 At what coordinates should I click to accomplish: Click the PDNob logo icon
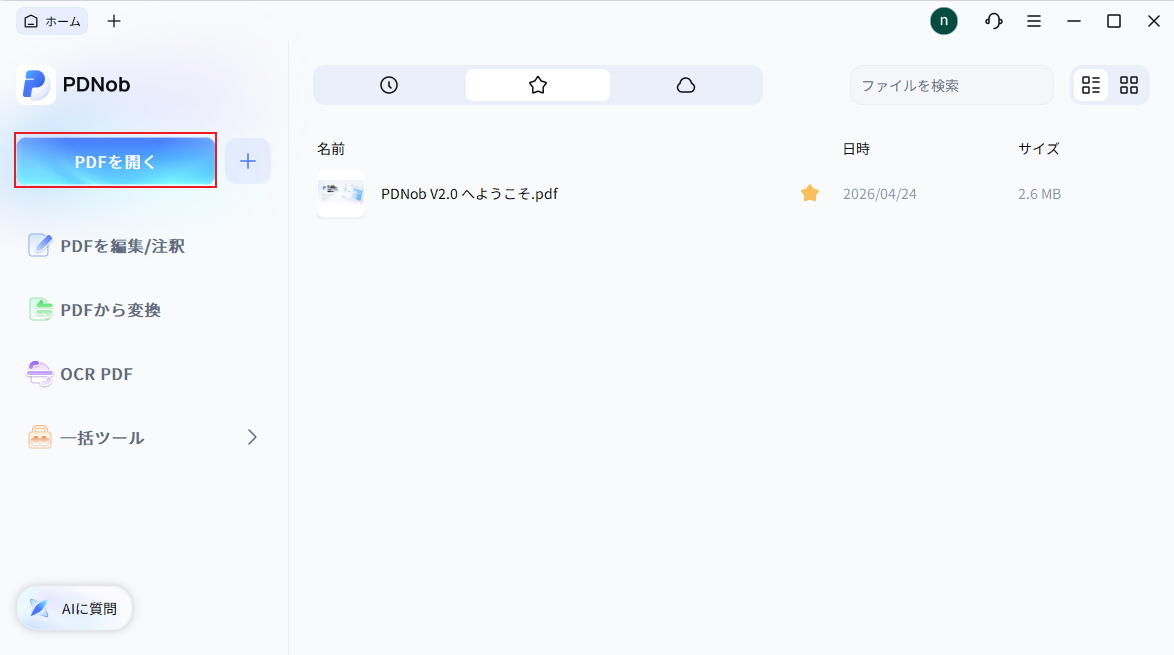(x=35, y=85)
